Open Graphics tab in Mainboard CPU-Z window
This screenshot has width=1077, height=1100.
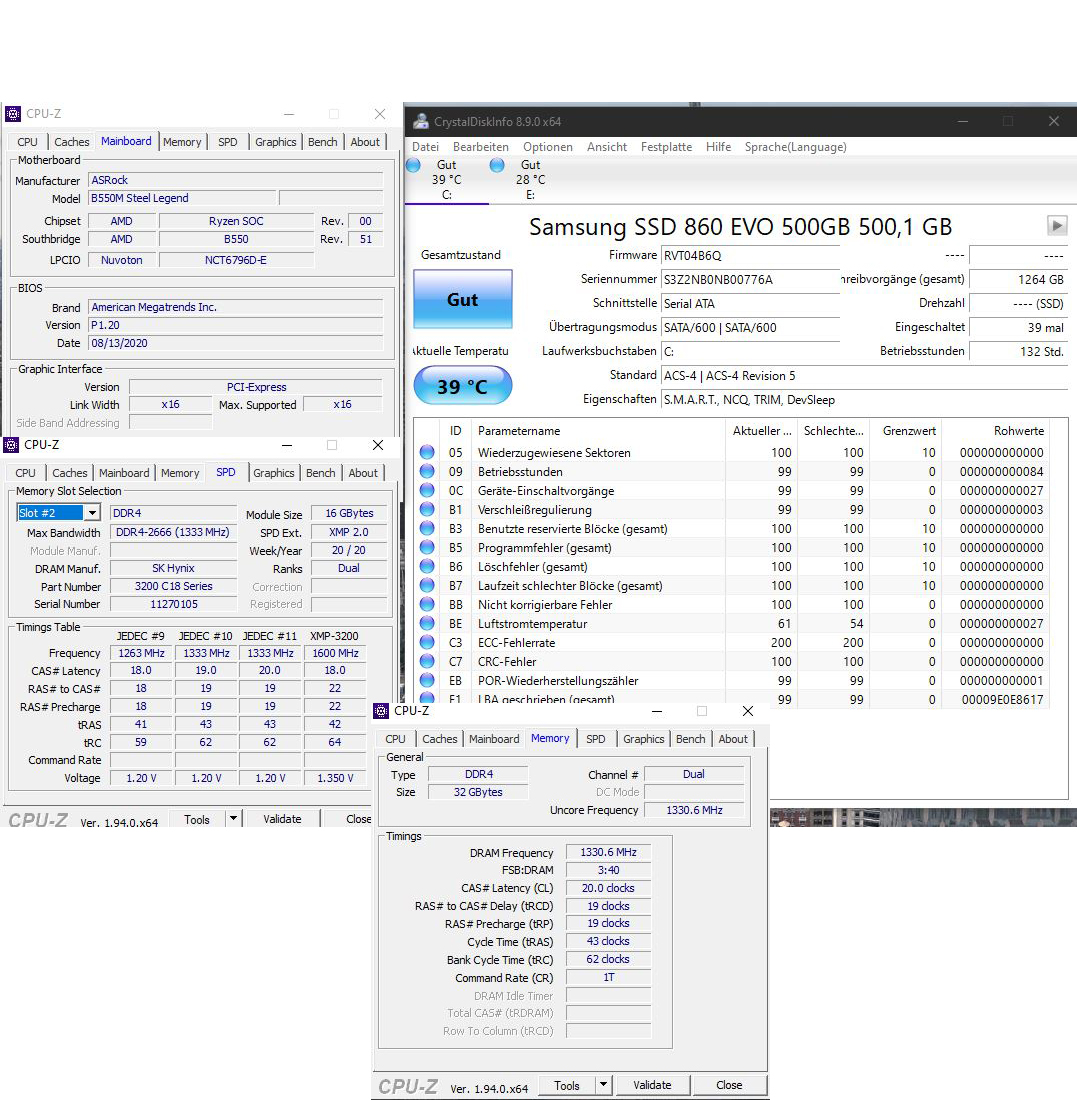pos(276,142)
